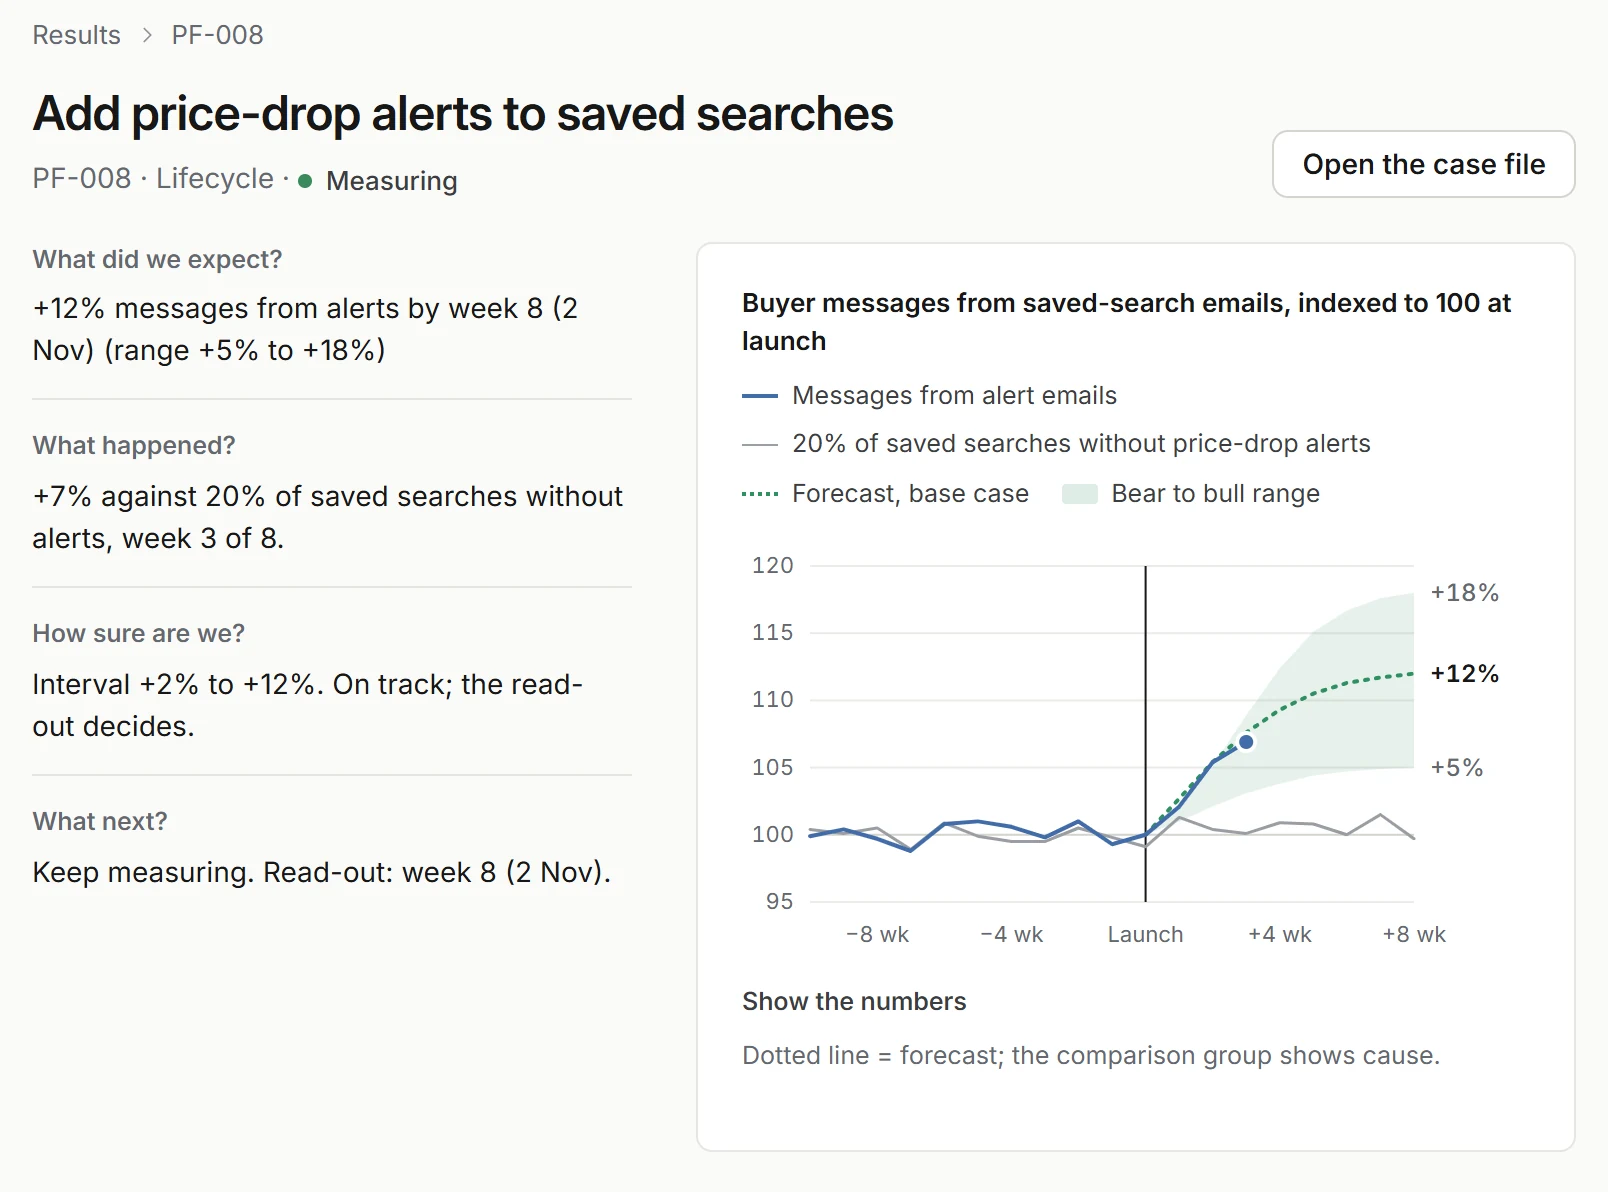Viewport: 1608px width, 1192px height.
Task: Click the 95 y-axis value
Action: click(x=779, y=901)
